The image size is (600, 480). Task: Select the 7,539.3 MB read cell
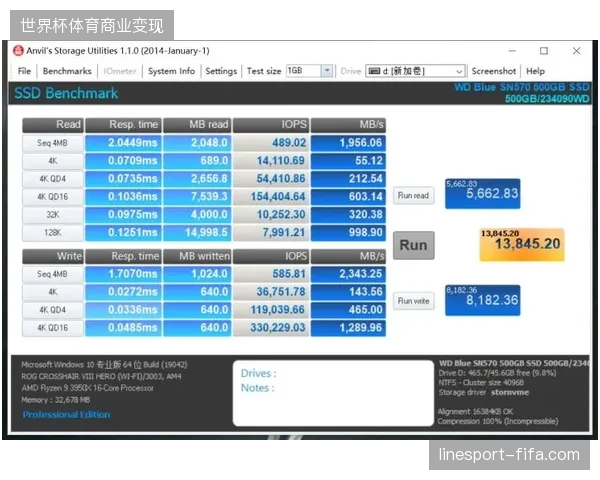pyautogui.click(x=197, y=197)
